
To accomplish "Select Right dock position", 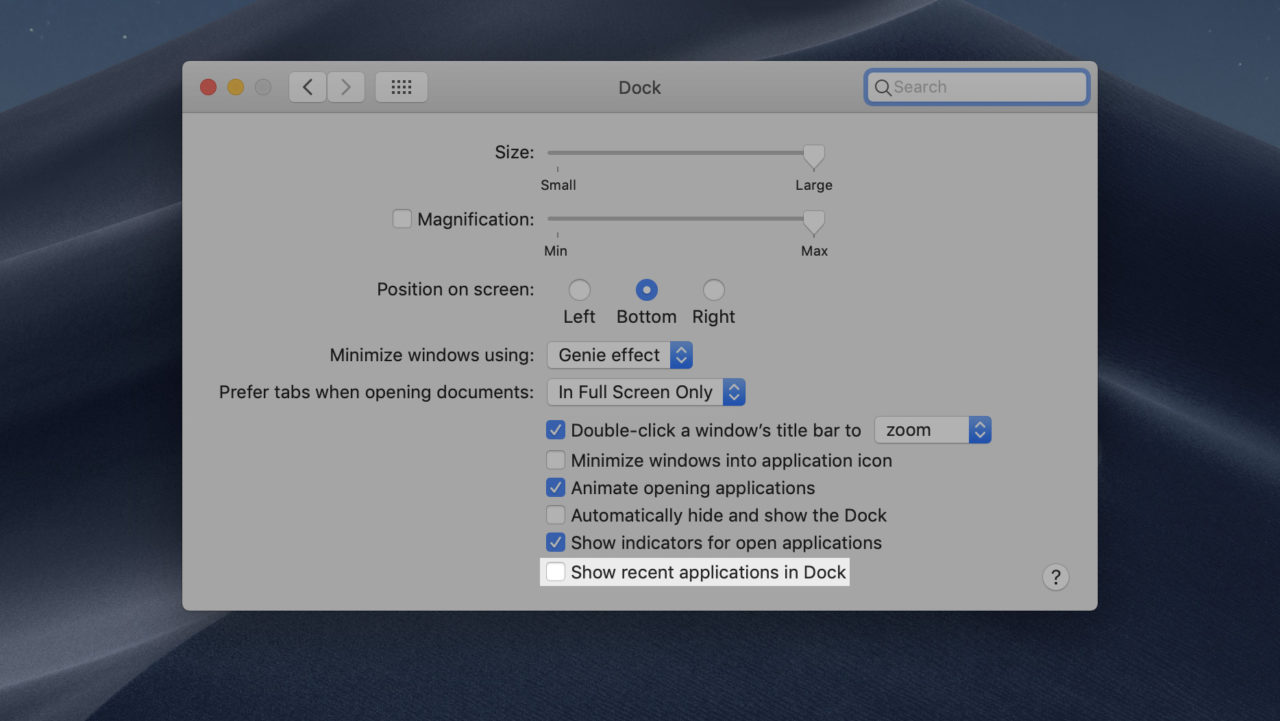I will (x=713, y=290).
